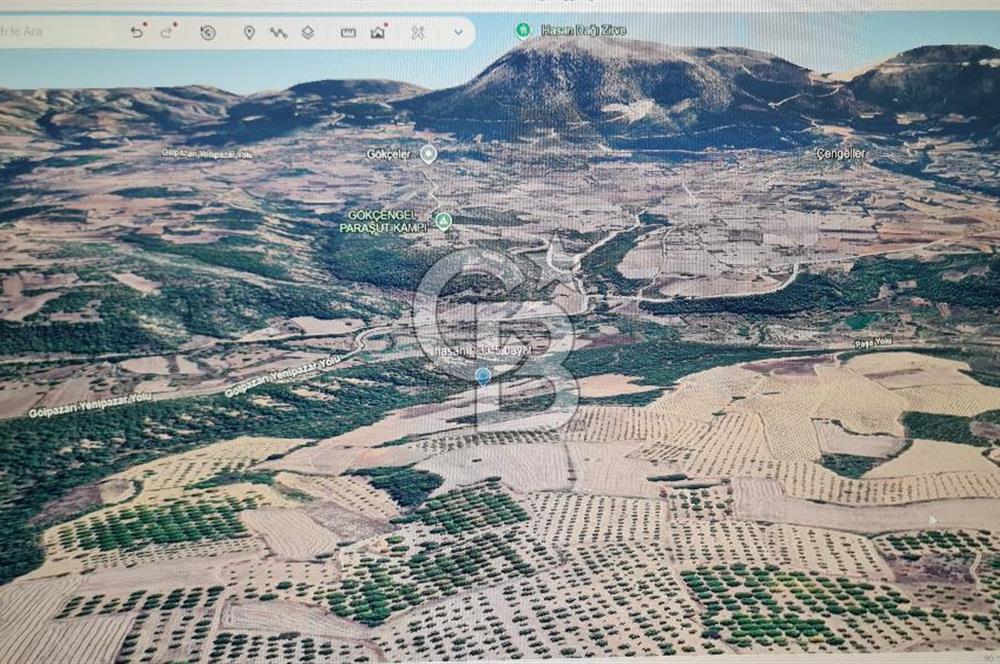This screenshot has width=1000, height=664.
Task: Click the image overlay icon with red dot
Action: (x=378, y=32)
